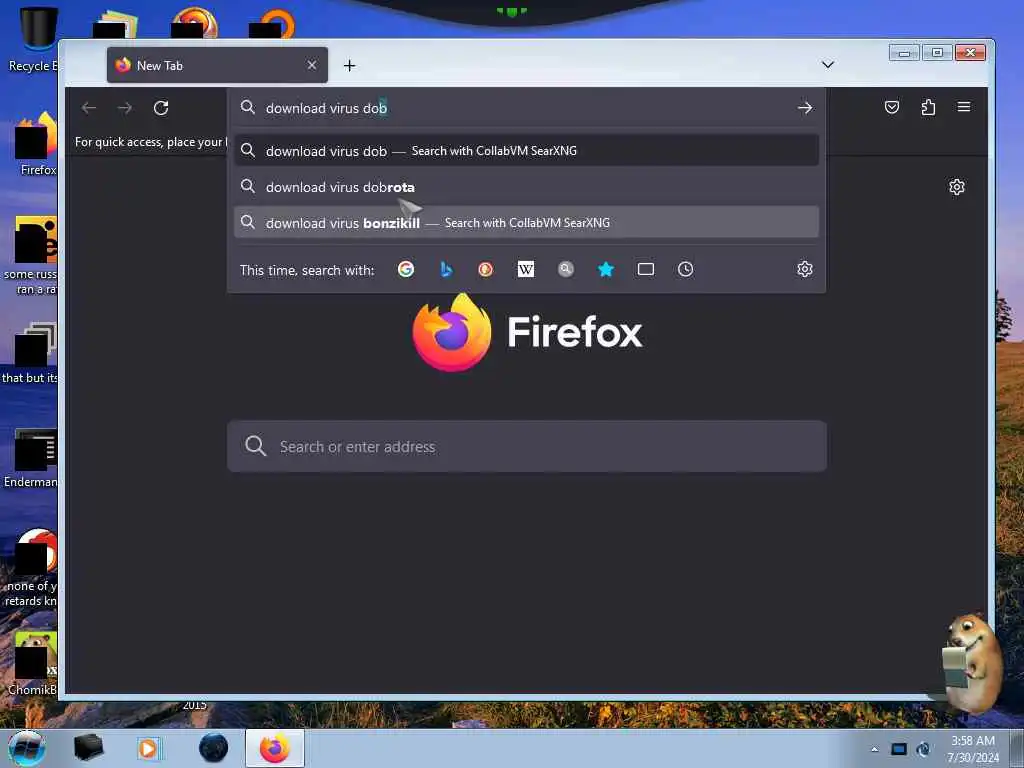Open the network tray icon

coord(899,749)
